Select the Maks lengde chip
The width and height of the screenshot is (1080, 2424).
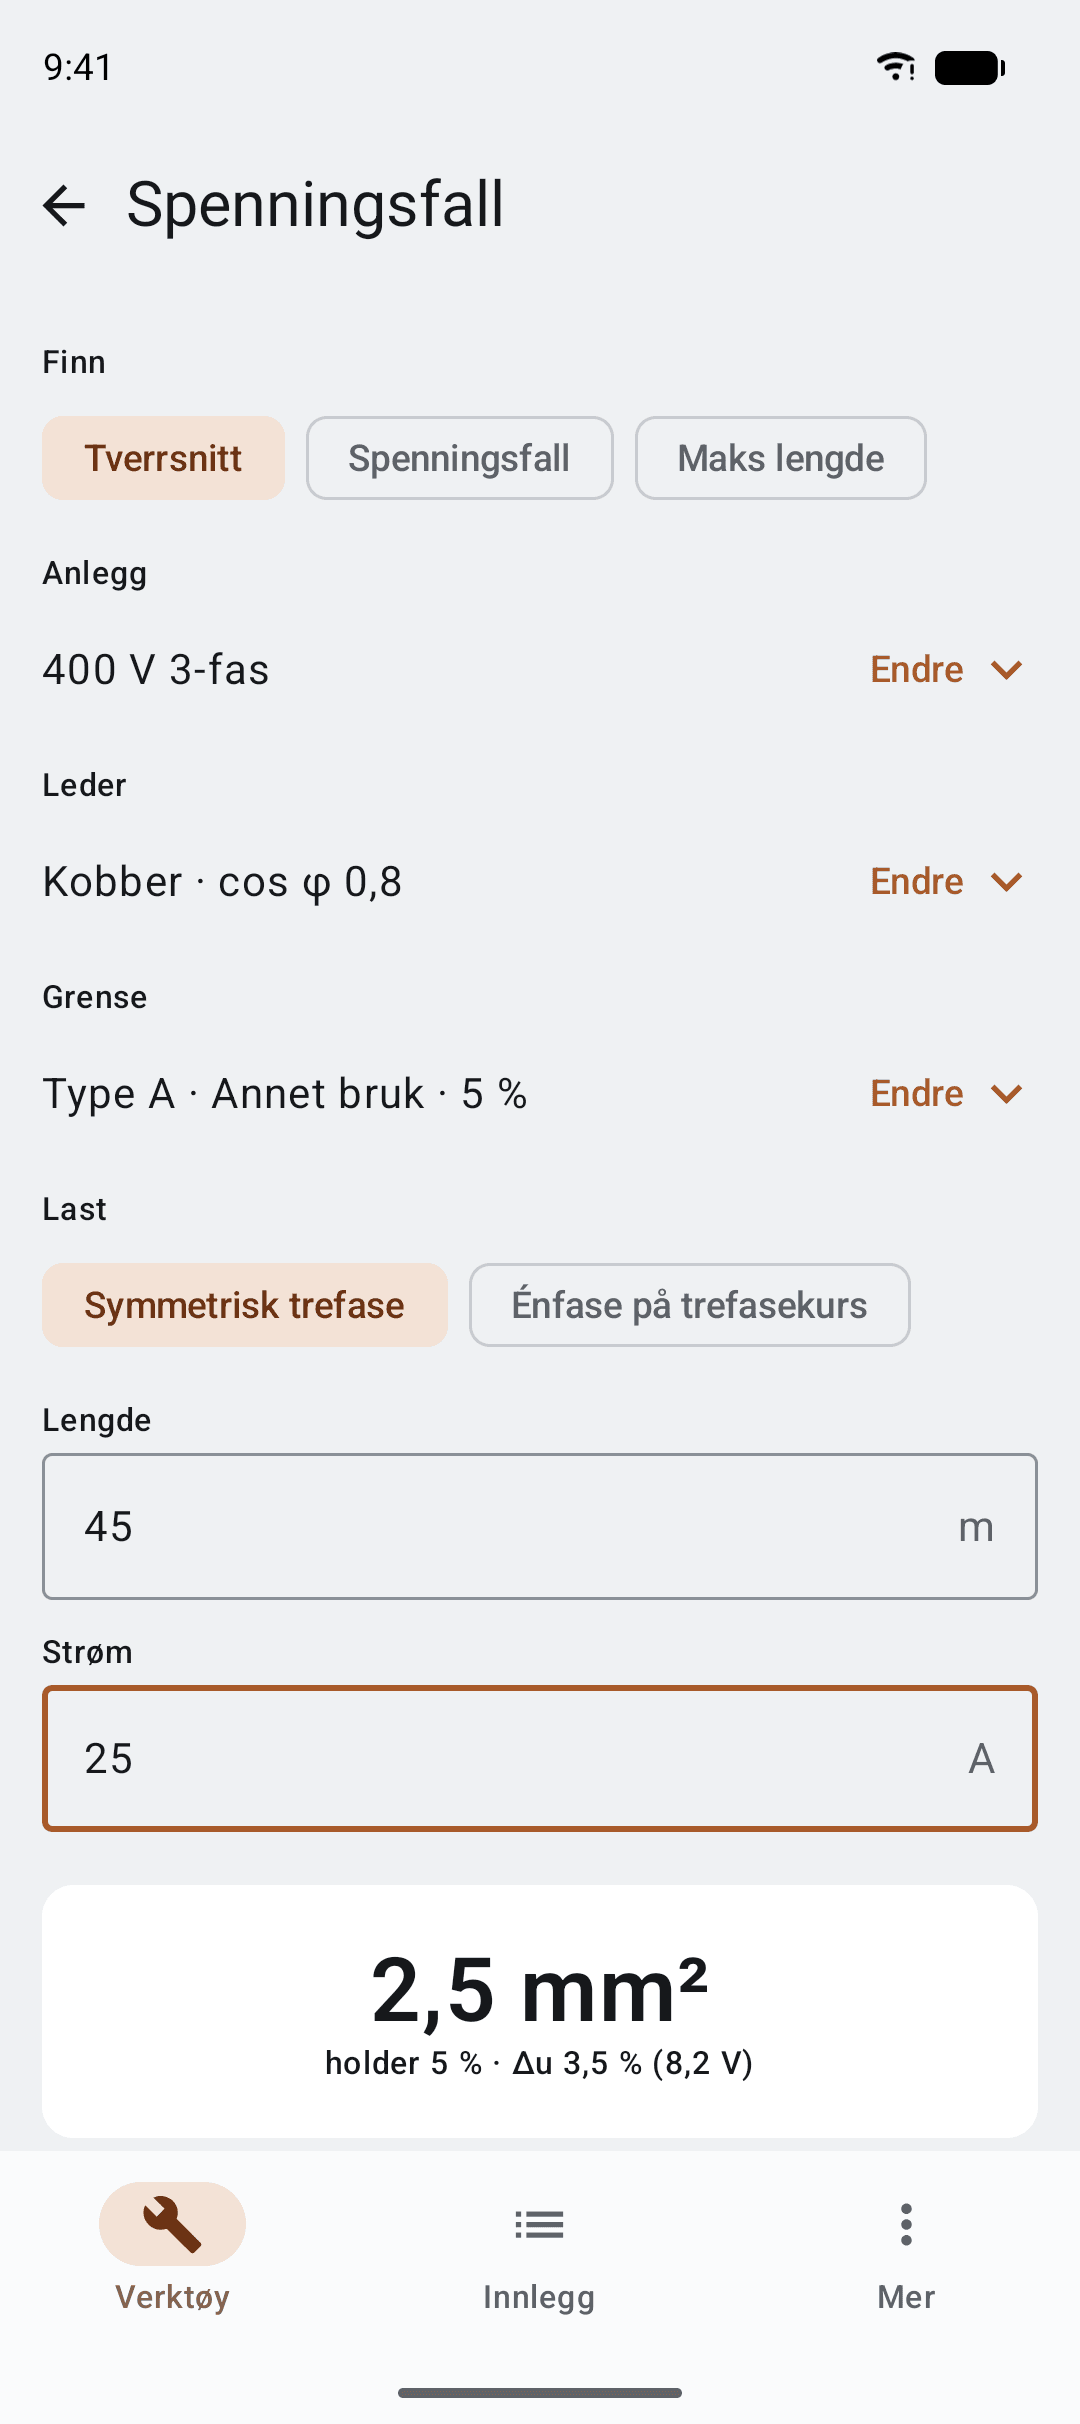click(x=780, y=458)
